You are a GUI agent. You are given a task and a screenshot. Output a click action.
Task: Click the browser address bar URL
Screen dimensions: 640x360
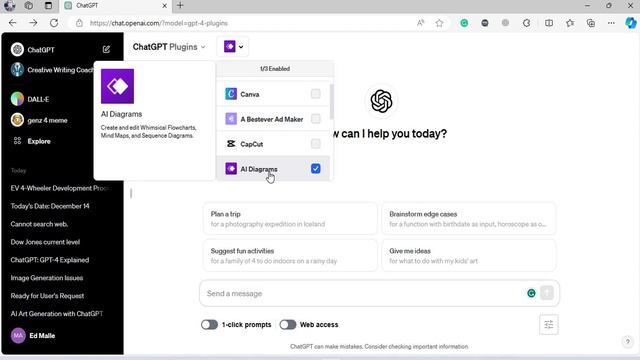coord(158,23)
